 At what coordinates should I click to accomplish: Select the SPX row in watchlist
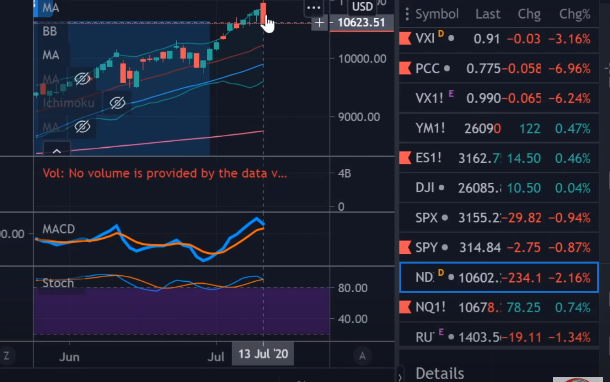[x=499, y=218]
